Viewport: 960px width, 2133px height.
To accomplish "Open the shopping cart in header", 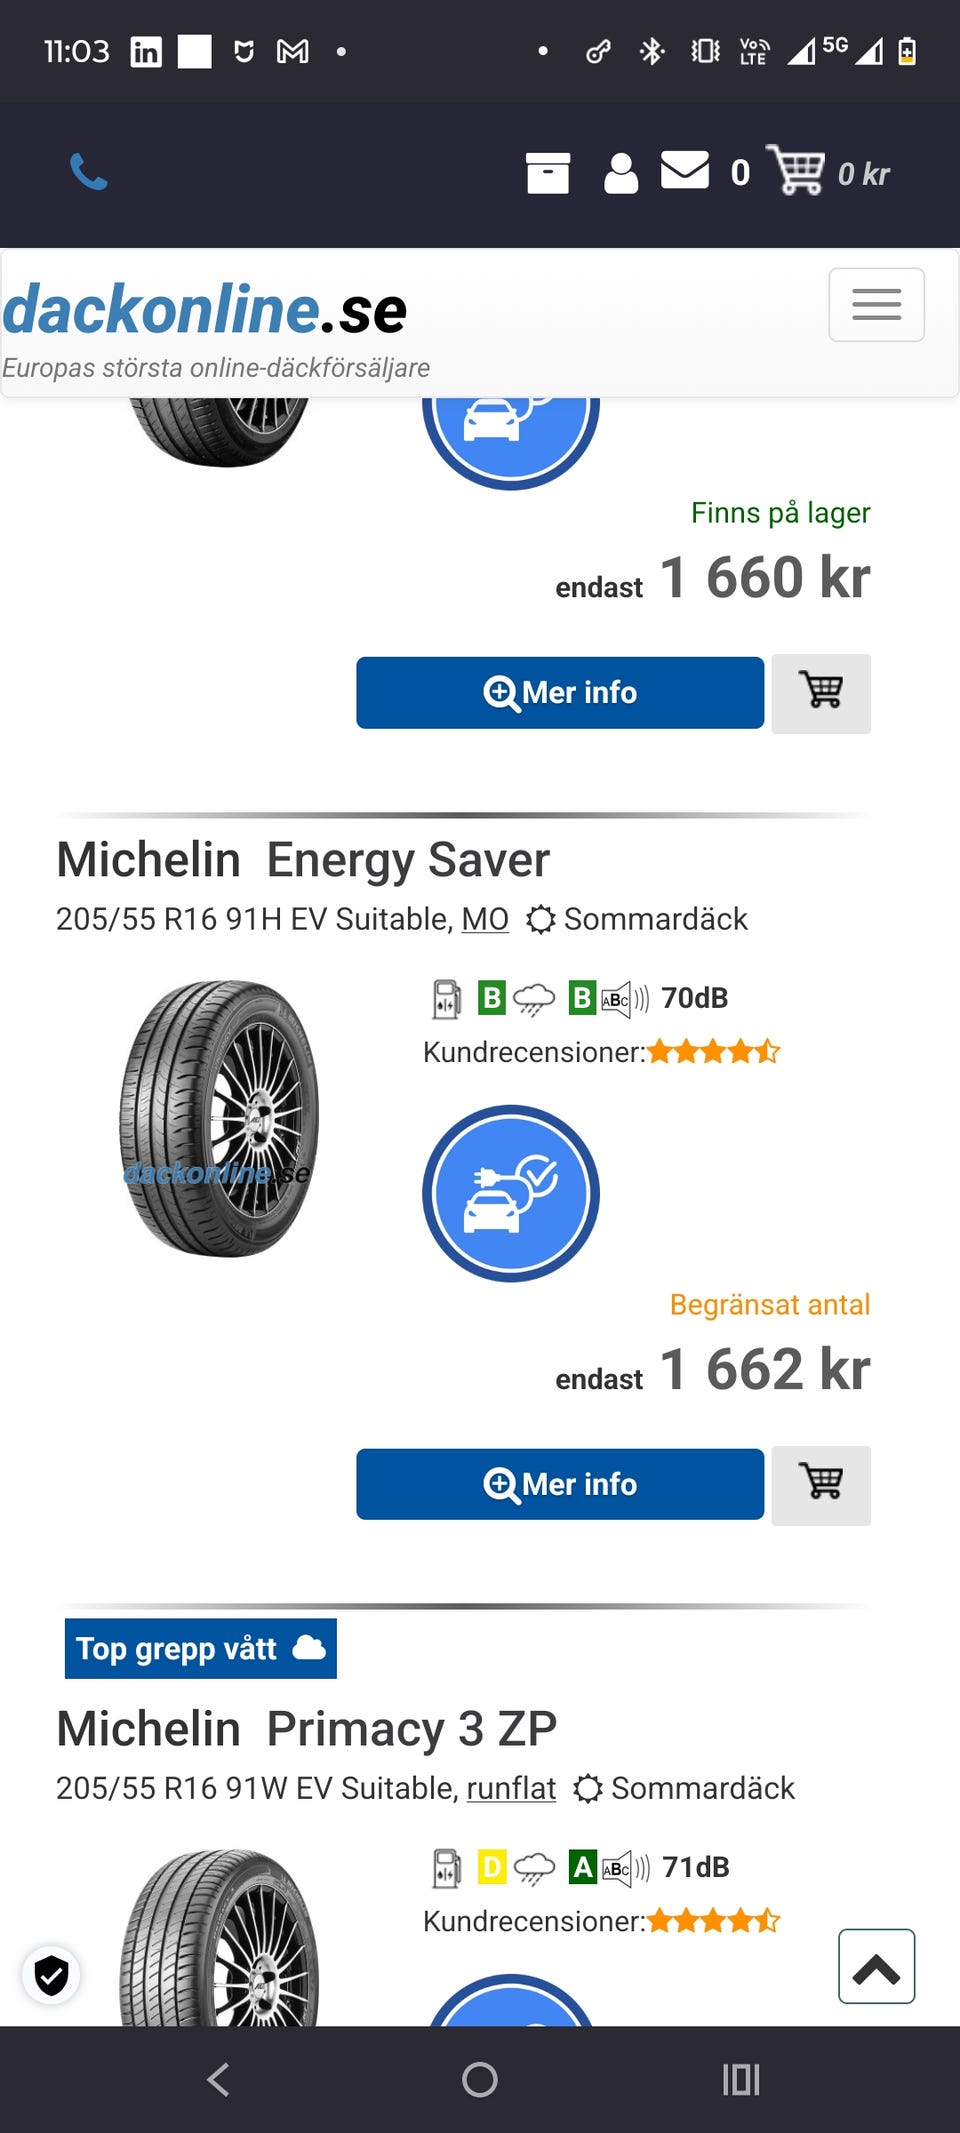I will coord(796,171).
